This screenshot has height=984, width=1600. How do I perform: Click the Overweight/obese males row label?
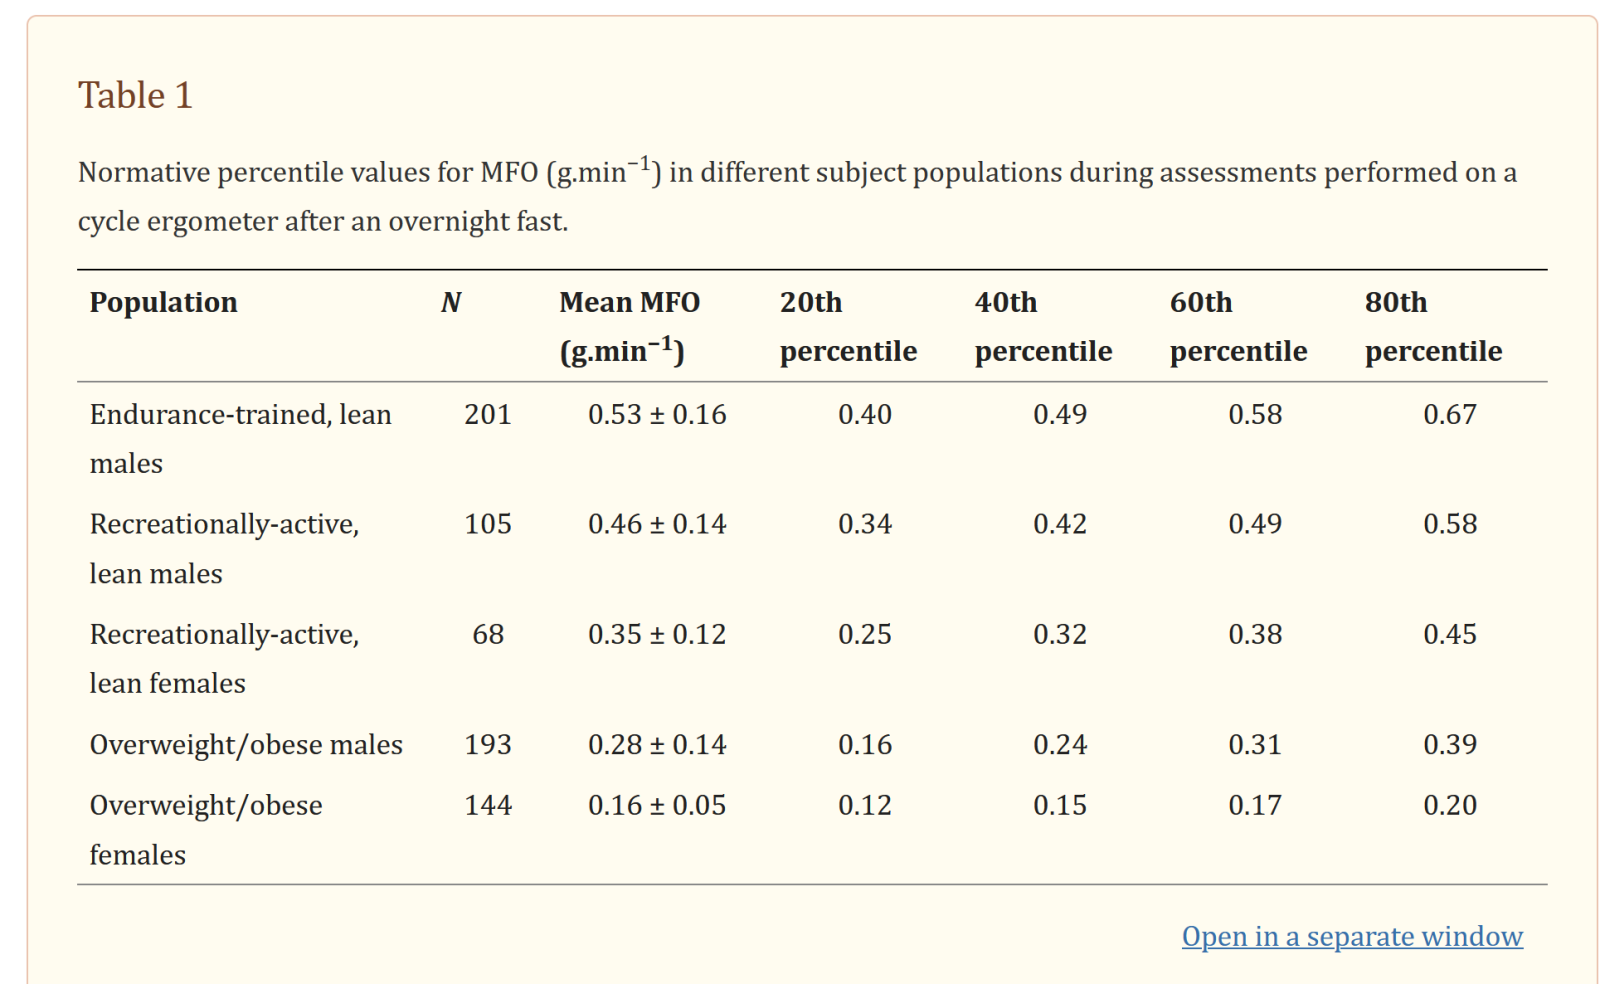(x=246, y=745)
